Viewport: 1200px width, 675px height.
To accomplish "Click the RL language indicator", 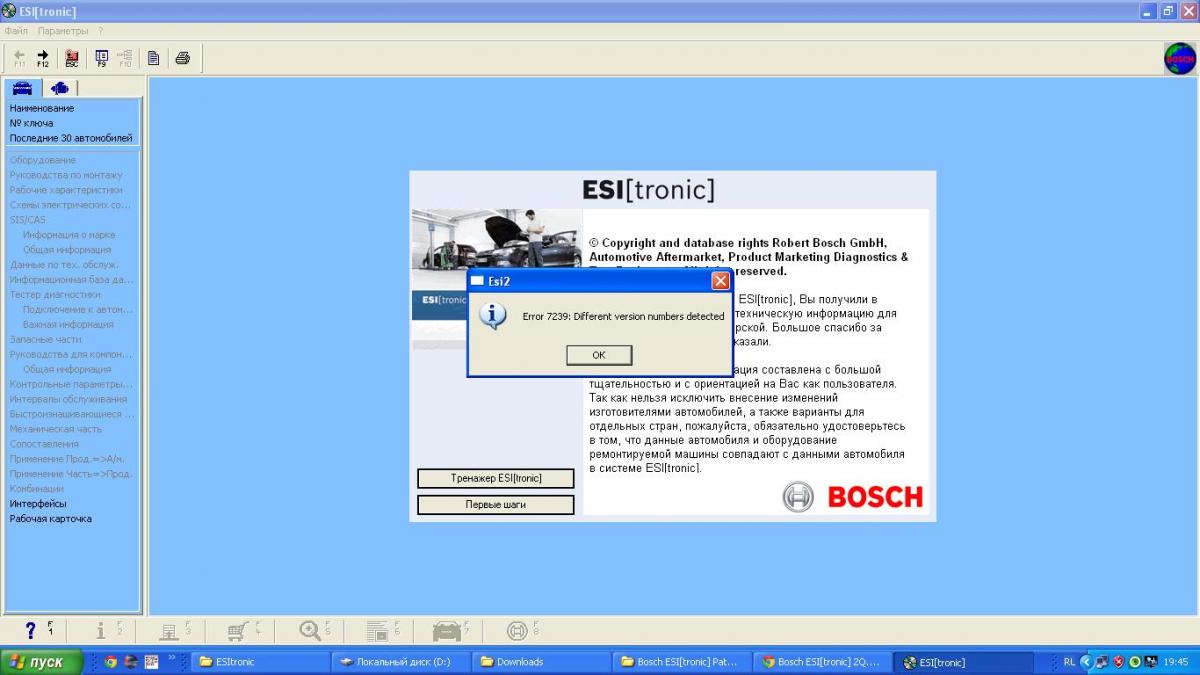I will coord(1069,662).
